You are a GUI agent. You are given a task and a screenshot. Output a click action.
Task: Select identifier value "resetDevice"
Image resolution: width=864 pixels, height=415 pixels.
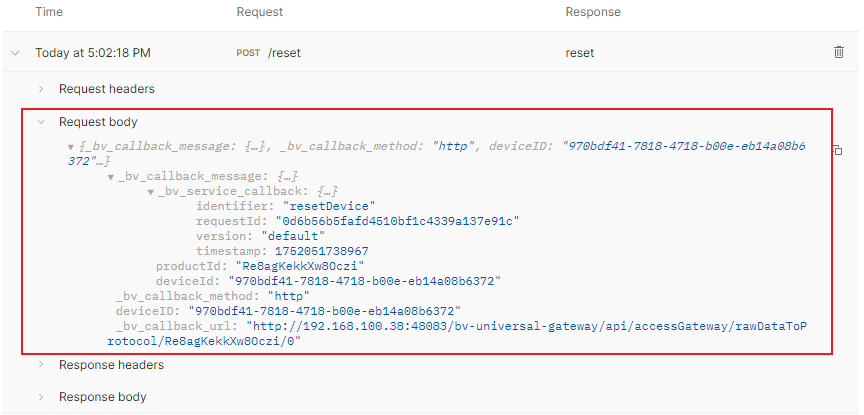coord(329,206)
